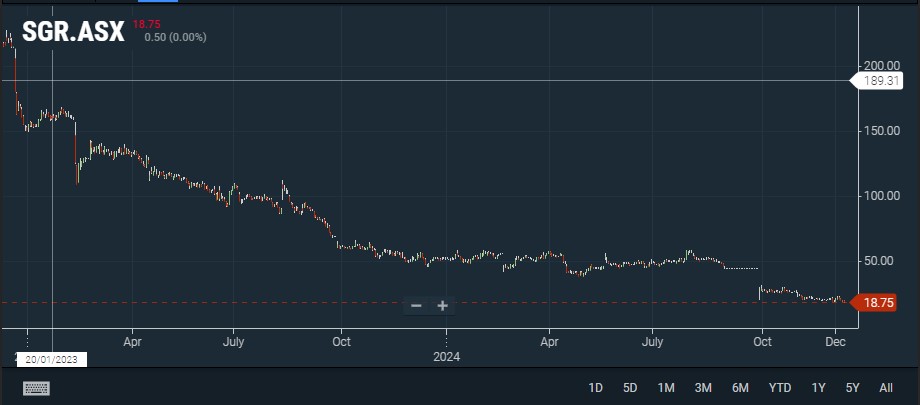The width and height of the screenshot is (920, 405).
Task: Select the 3M time range
Action: (x=703, y=388)
